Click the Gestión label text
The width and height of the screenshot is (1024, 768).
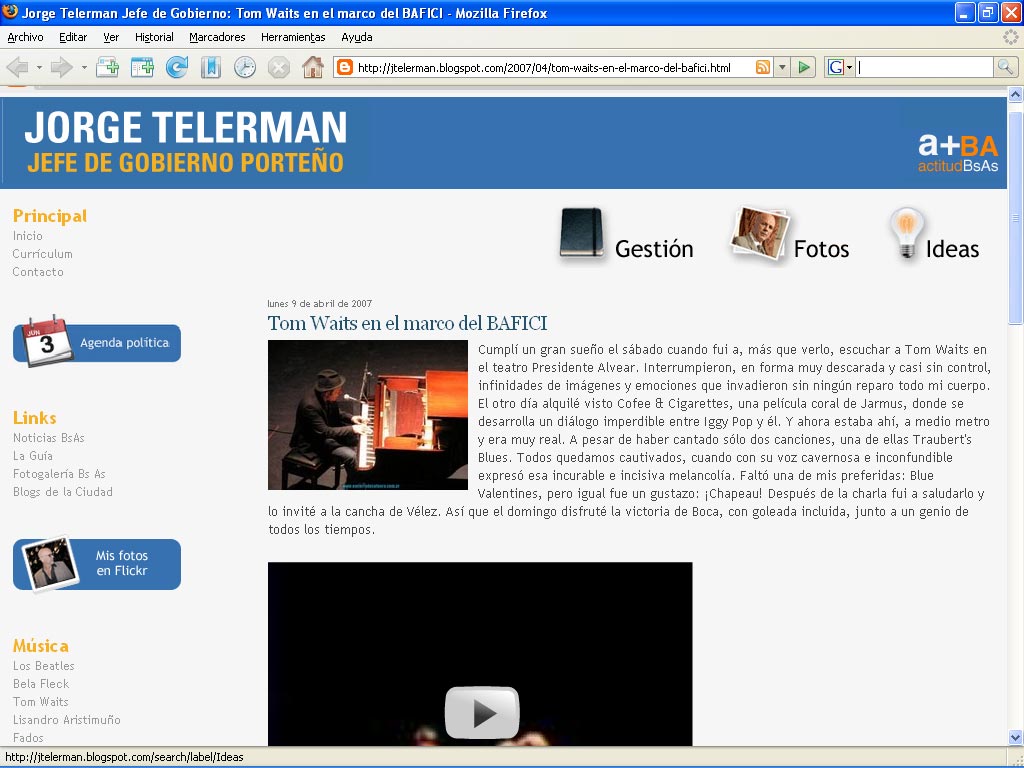654,249
